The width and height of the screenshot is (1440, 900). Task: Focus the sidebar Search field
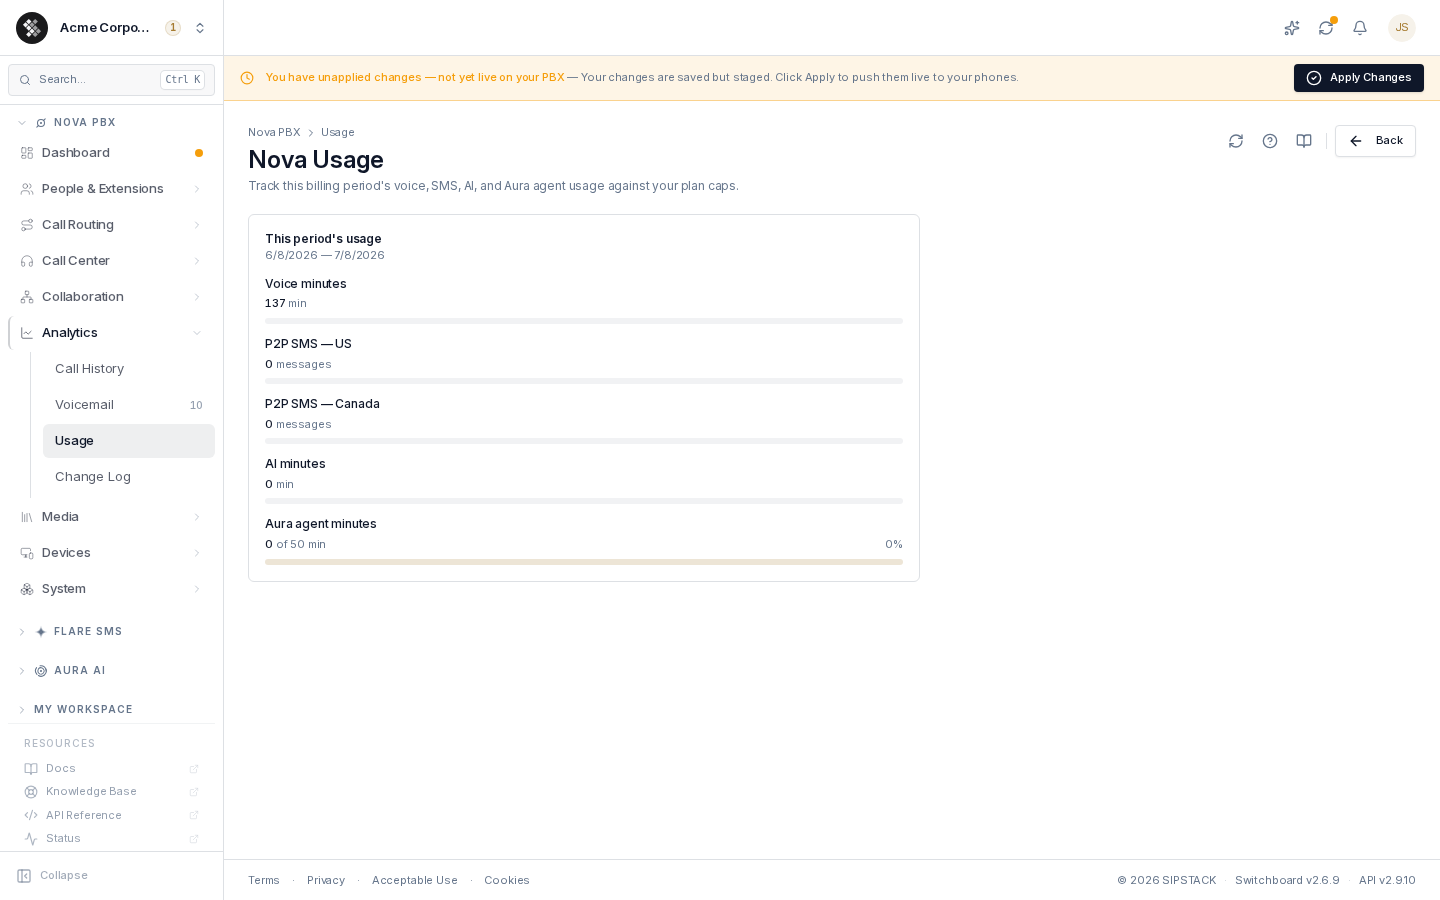point(111,80)
